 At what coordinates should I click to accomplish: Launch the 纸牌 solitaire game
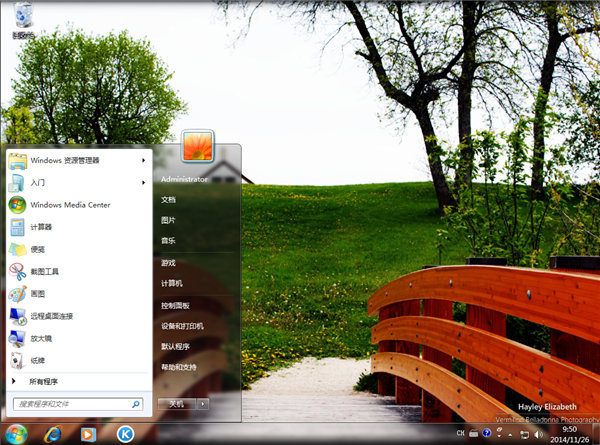tap(37, 360)
